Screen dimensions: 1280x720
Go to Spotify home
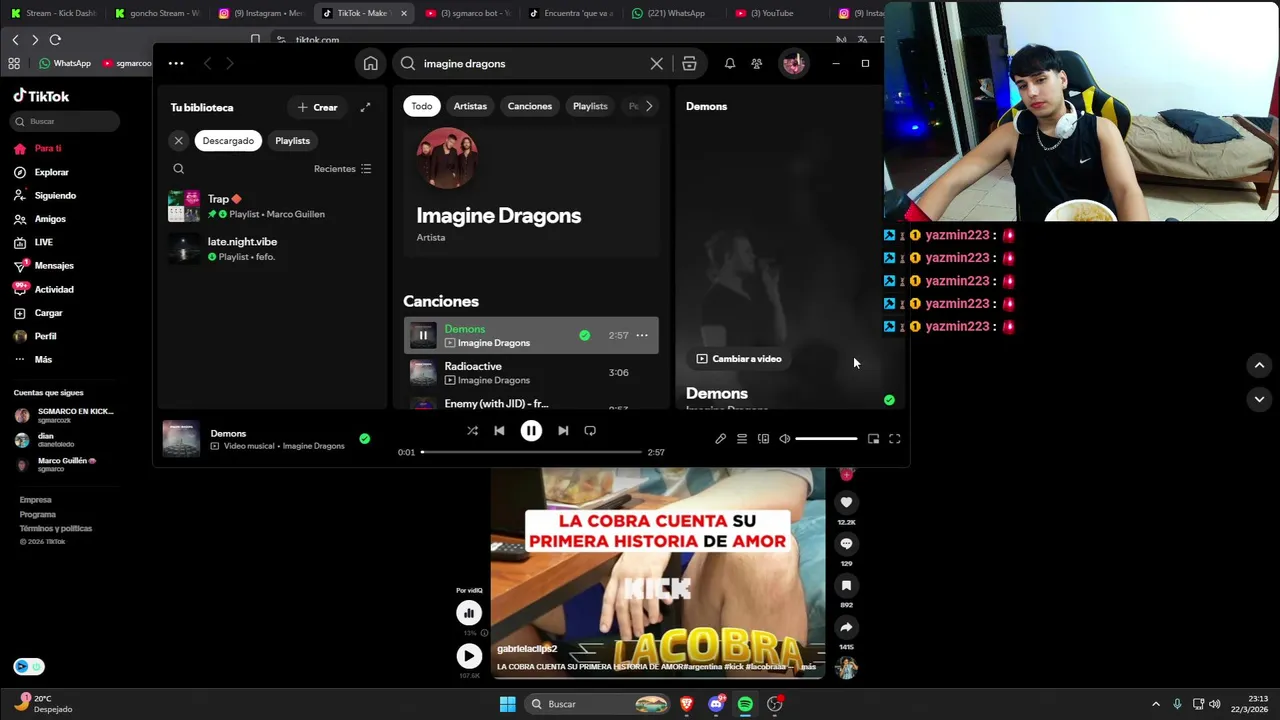(x=371, y=64)
